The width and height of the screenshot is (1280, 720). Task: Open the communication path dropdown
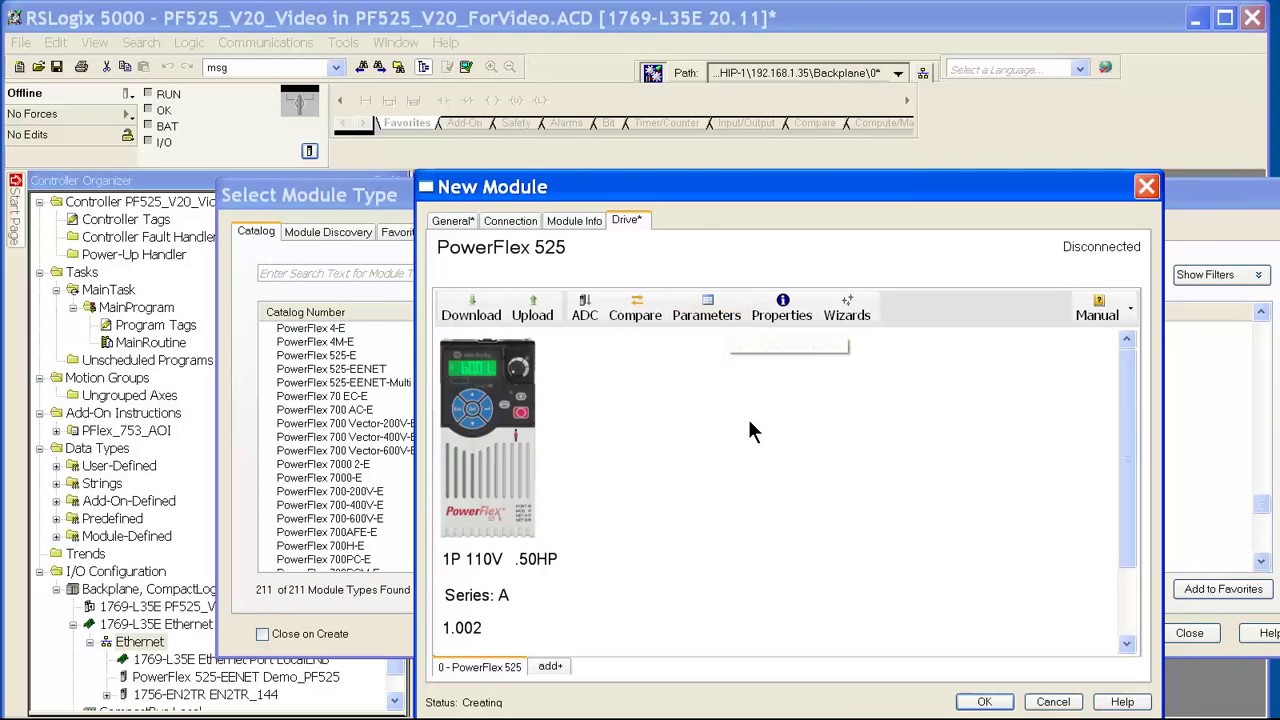pos(898,73)
